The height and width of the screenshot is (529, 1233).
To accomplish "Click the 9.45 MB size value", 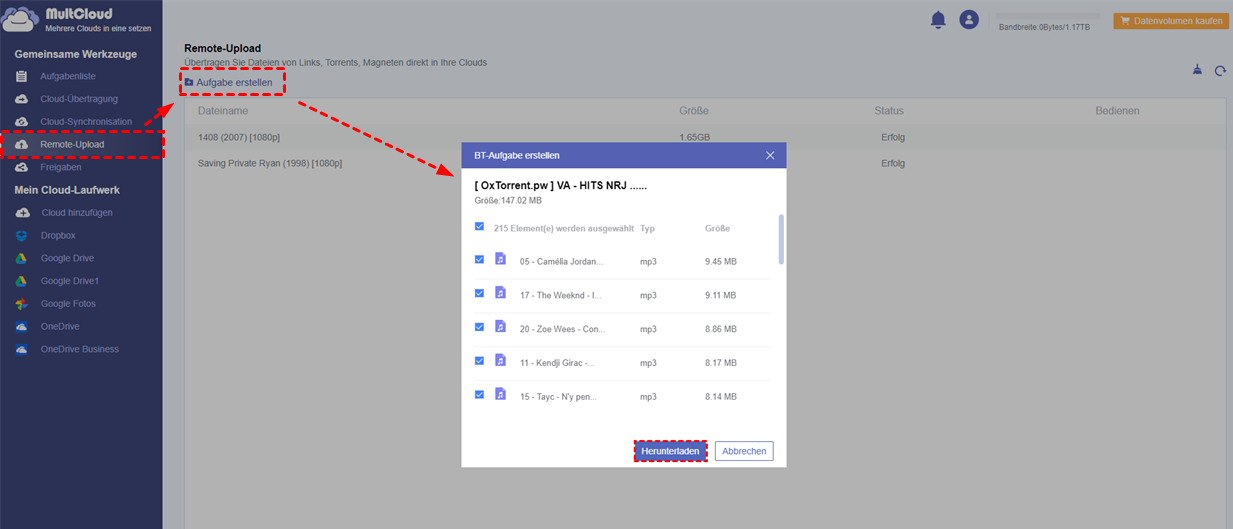I will point(721,262).
